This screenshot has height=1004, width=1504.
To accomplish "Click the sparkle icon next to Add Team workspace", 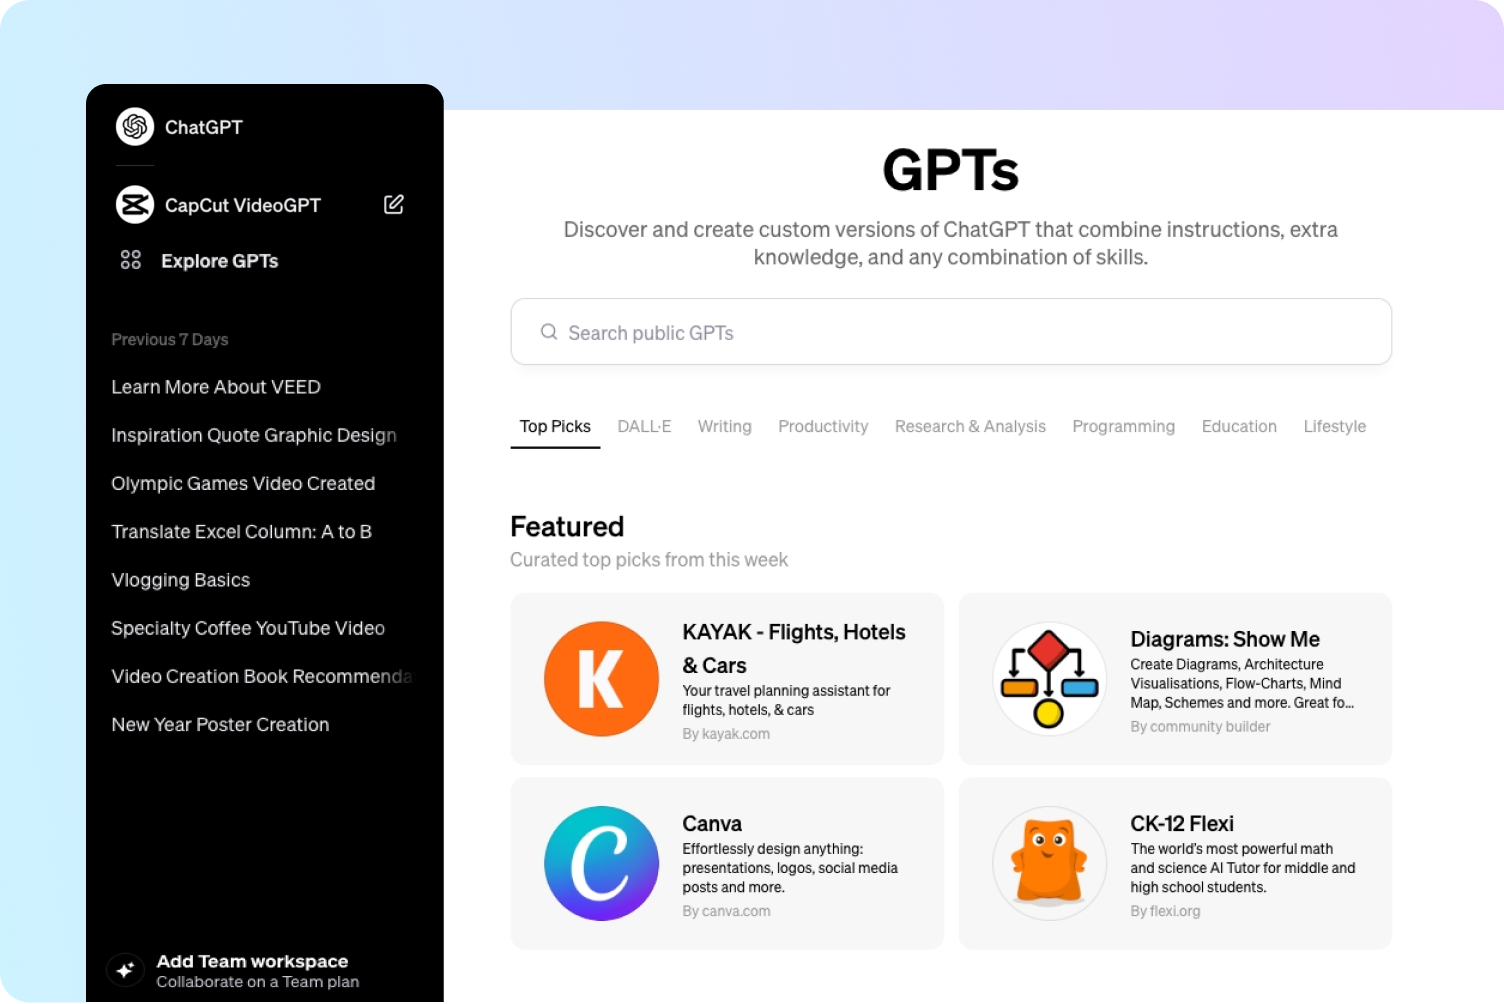I will pyautogui.click(x=125, y=969).
